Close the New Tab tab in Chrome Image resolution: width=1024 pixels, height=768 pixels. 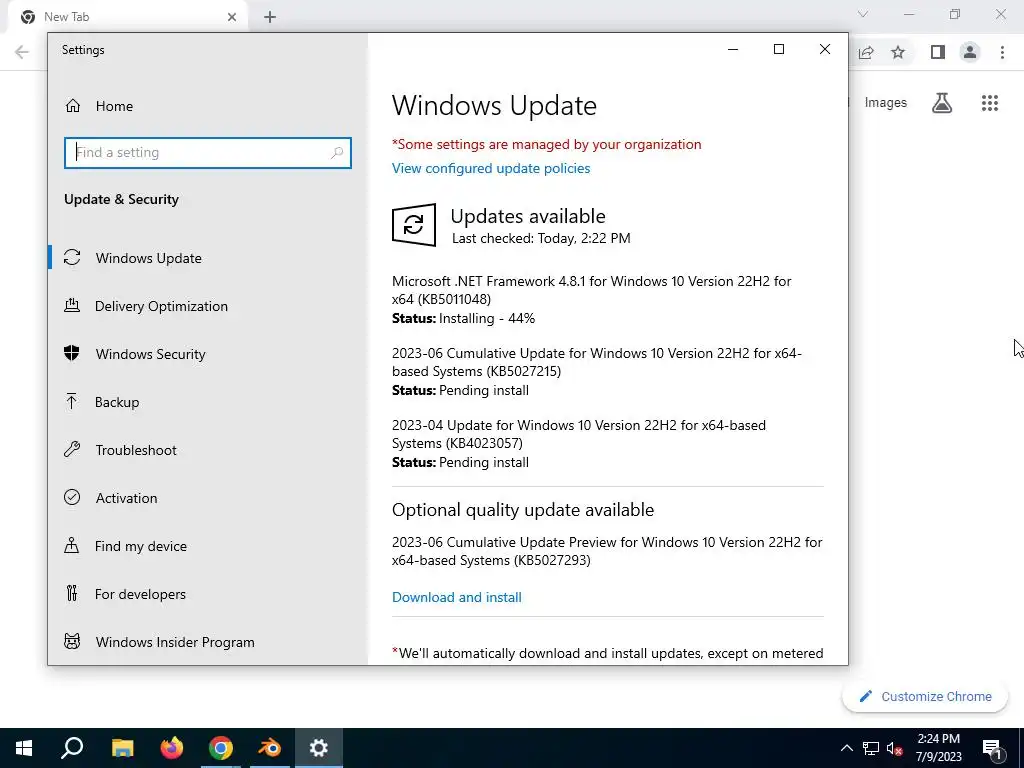(x=232, y=17)
